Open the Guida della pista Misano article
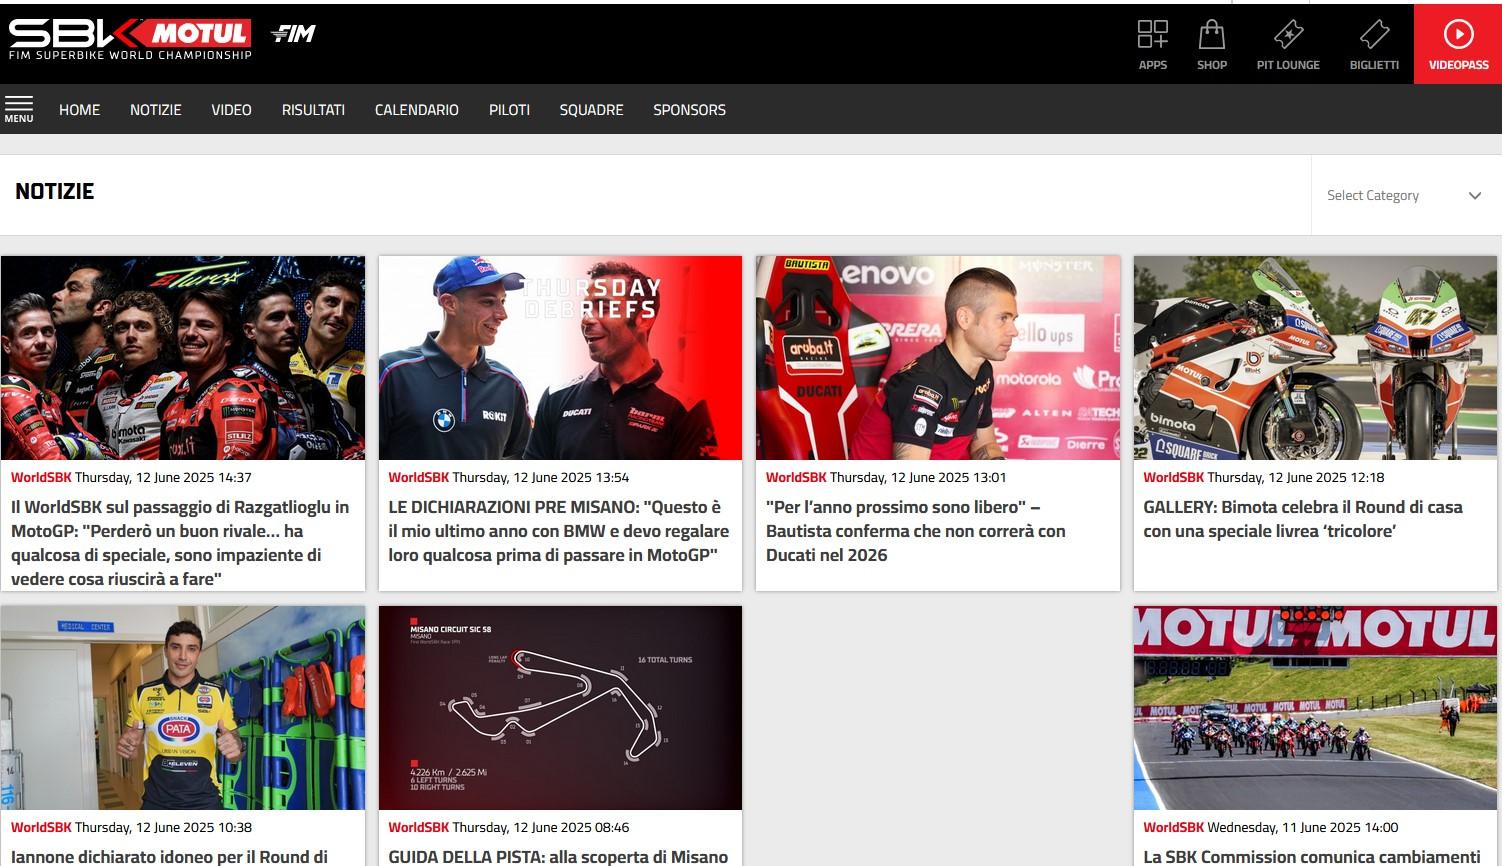The height and width of the screenshot is (866, 1502). (x=558, y=857)
